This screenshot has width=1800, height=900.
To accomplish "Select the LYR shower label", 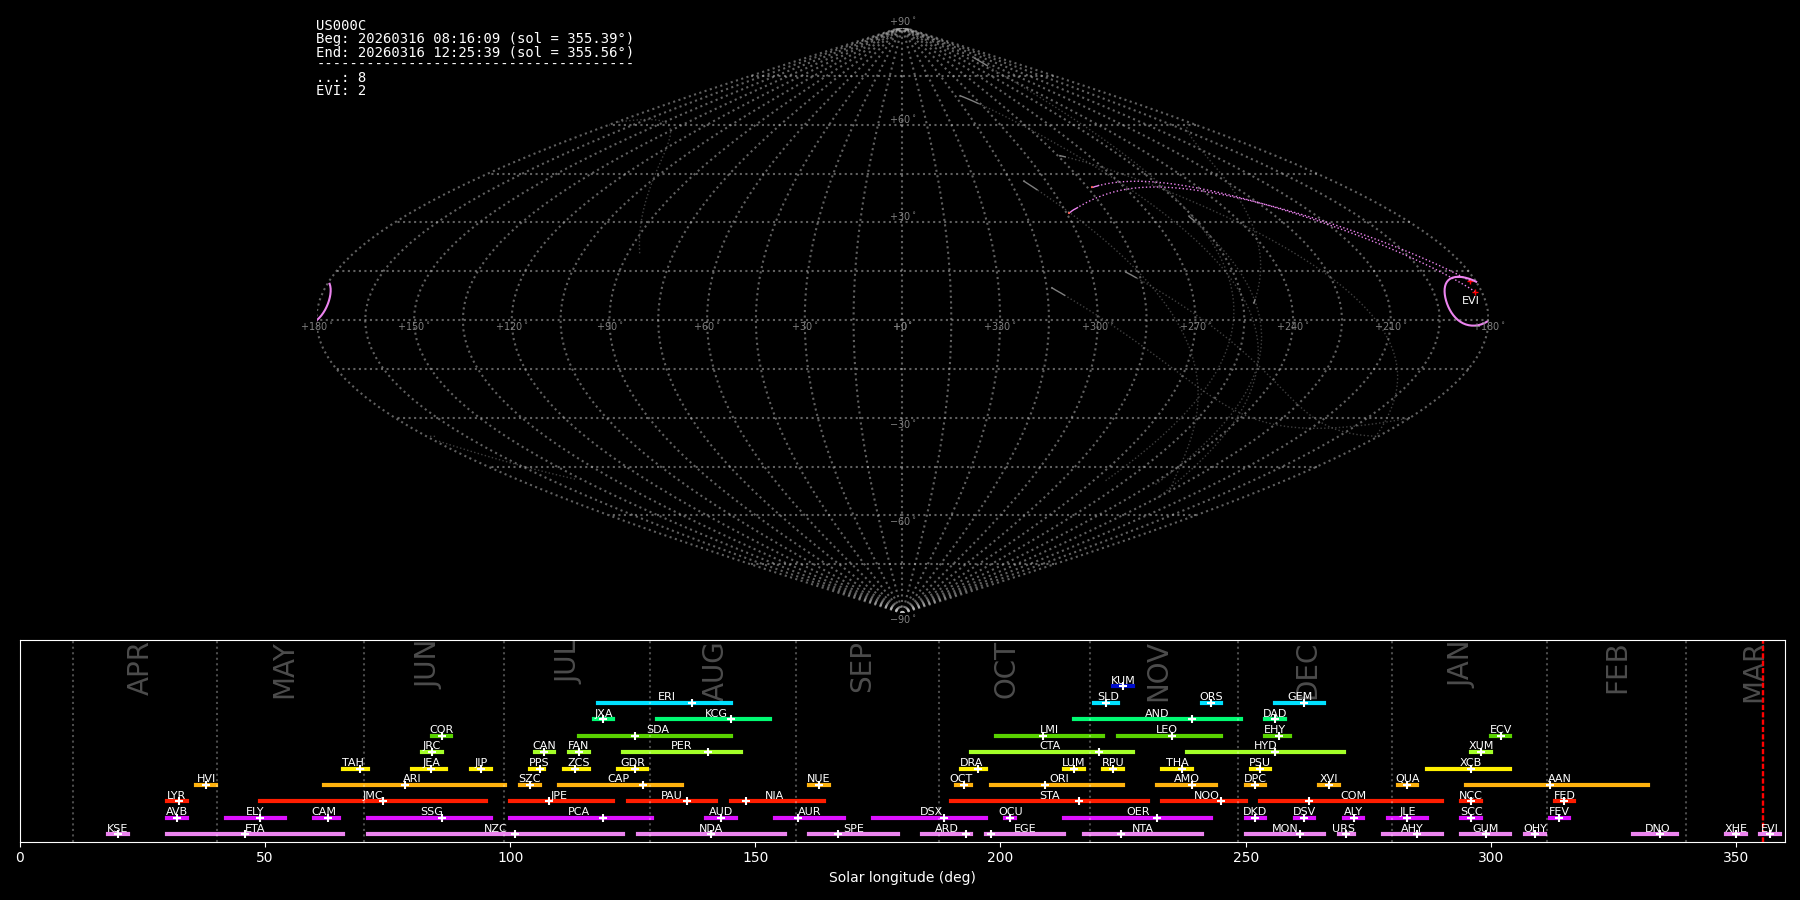I will point(176,796).
